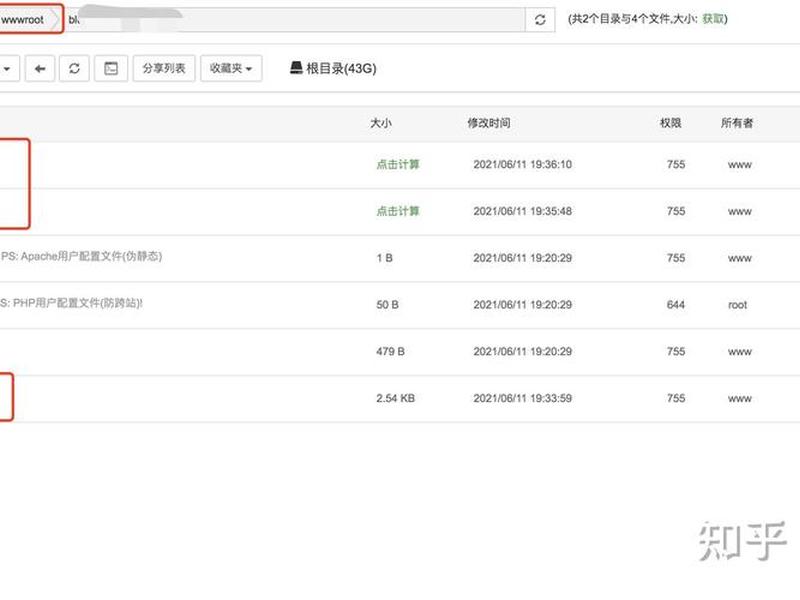Click the wwwroot breadcrumb path segment
Screen dimensions: 800x600
coord(23,20)
